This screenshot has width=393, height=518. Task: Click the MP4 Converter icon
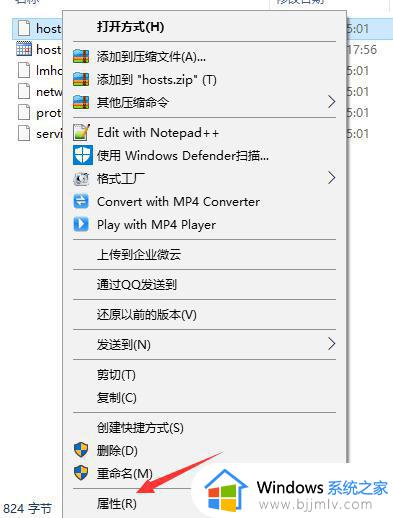81,201
